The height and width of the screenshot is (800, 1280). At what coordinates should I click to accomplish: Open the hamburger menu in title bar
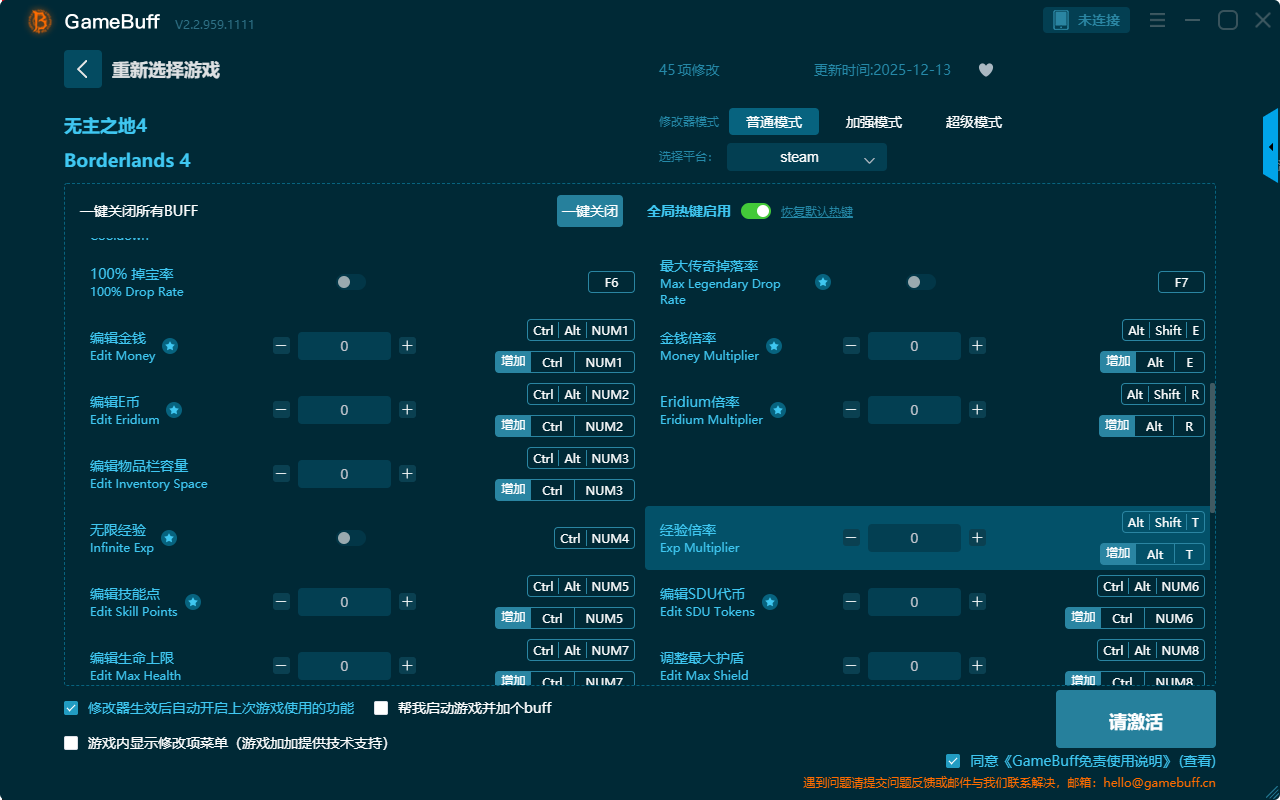pyautogui.click(x=1157, y=20)
